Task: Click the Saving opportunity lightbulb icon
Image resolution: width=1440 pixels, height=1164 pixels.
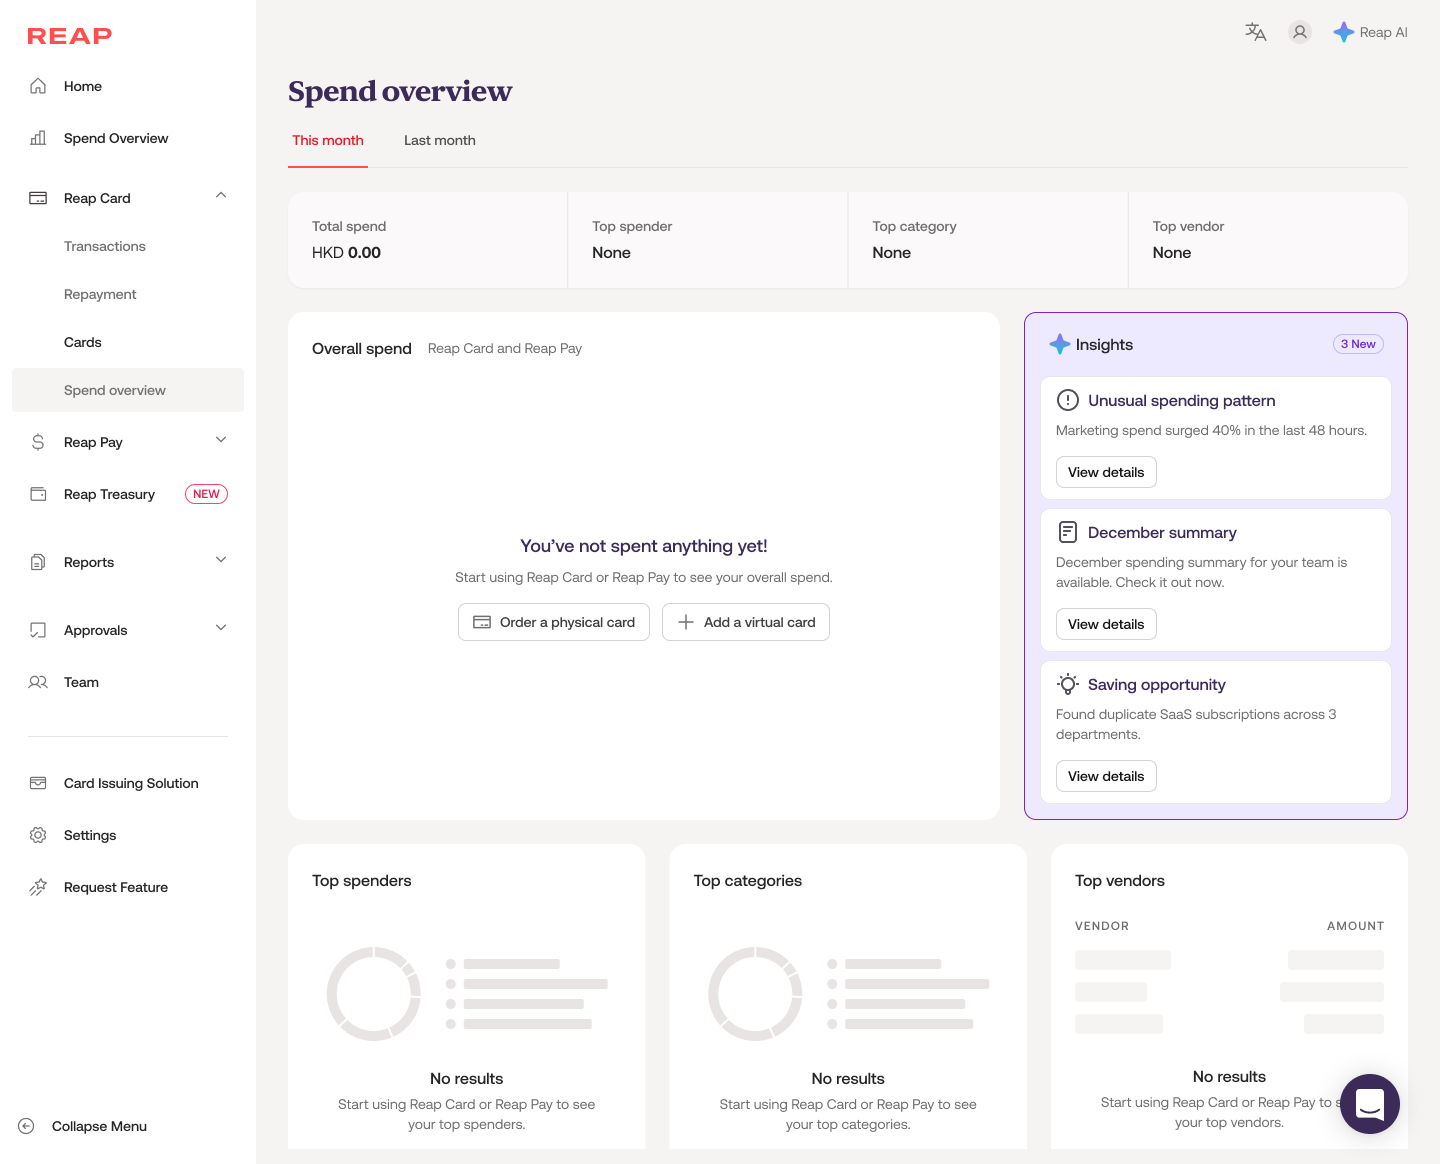Action: (x=1068, y=684)
